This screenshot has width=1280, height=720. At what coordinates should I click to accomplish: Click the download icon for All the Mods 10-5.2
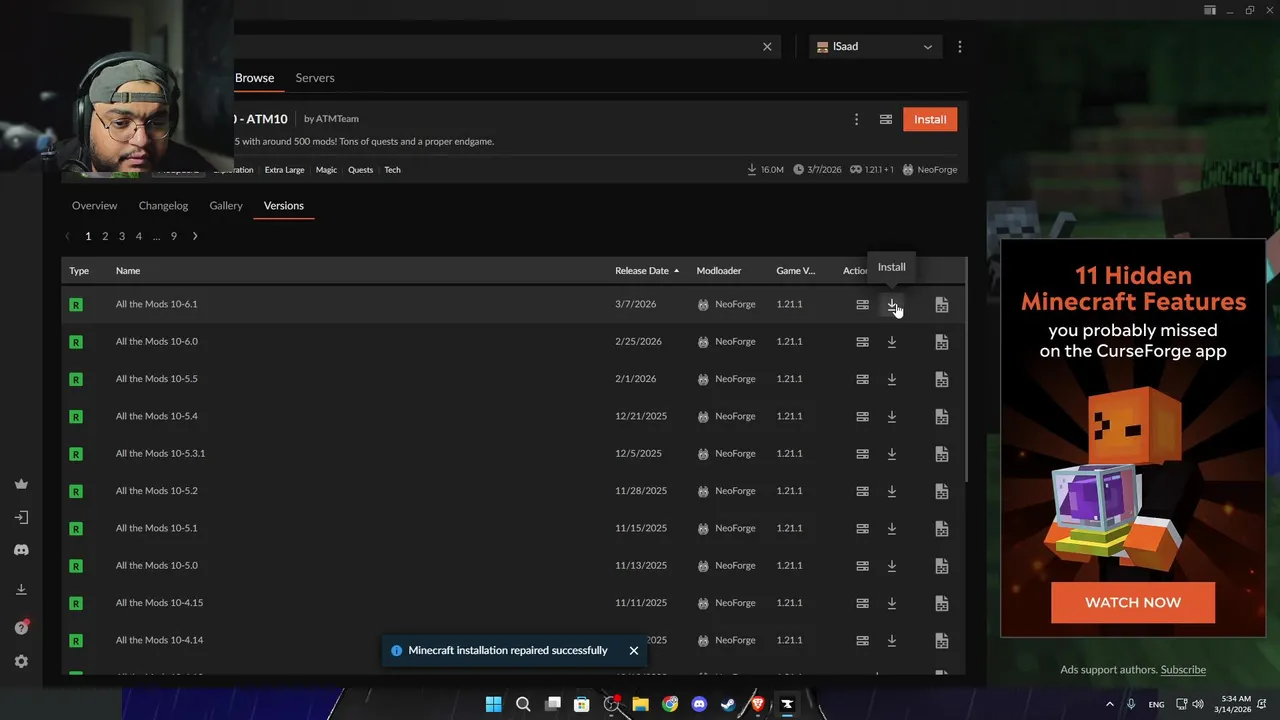892,491
